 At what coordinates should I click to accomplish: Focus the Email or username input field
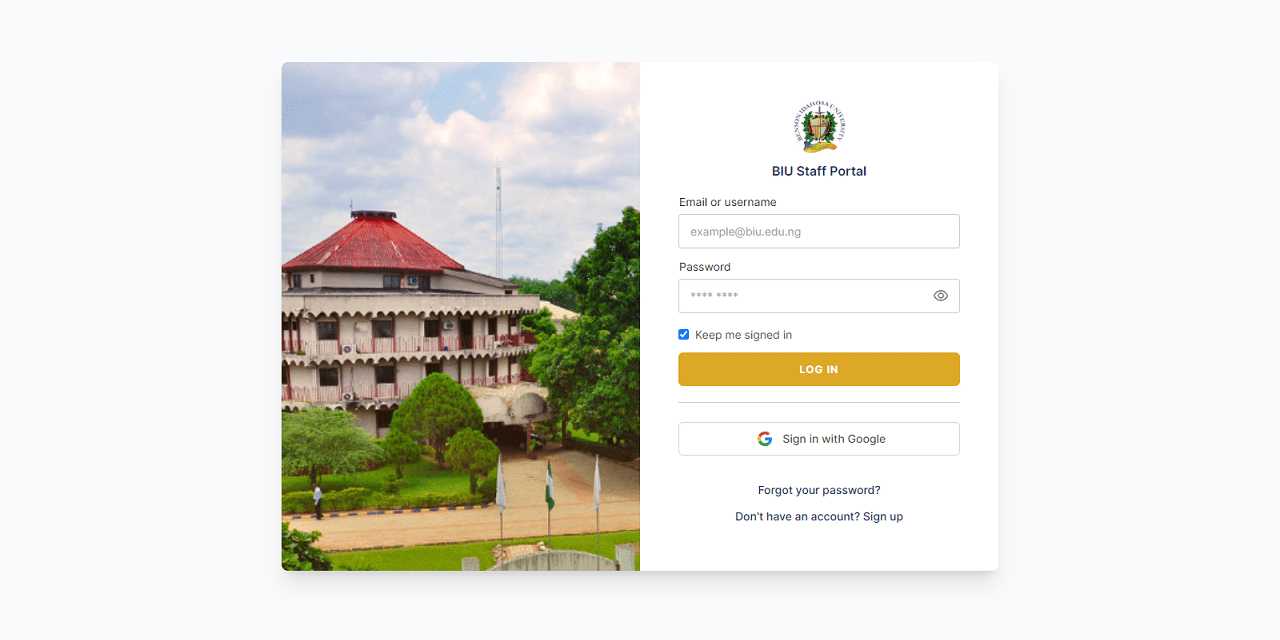tap(819, 231)
